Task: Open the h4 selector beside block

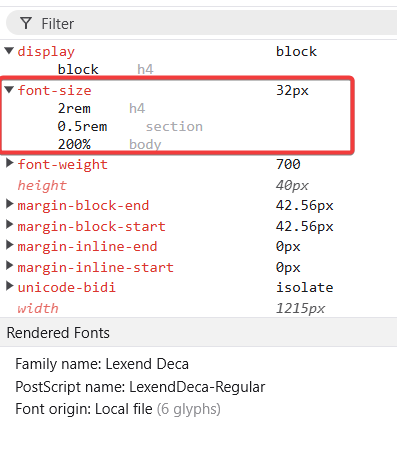Action: [145, 69]
